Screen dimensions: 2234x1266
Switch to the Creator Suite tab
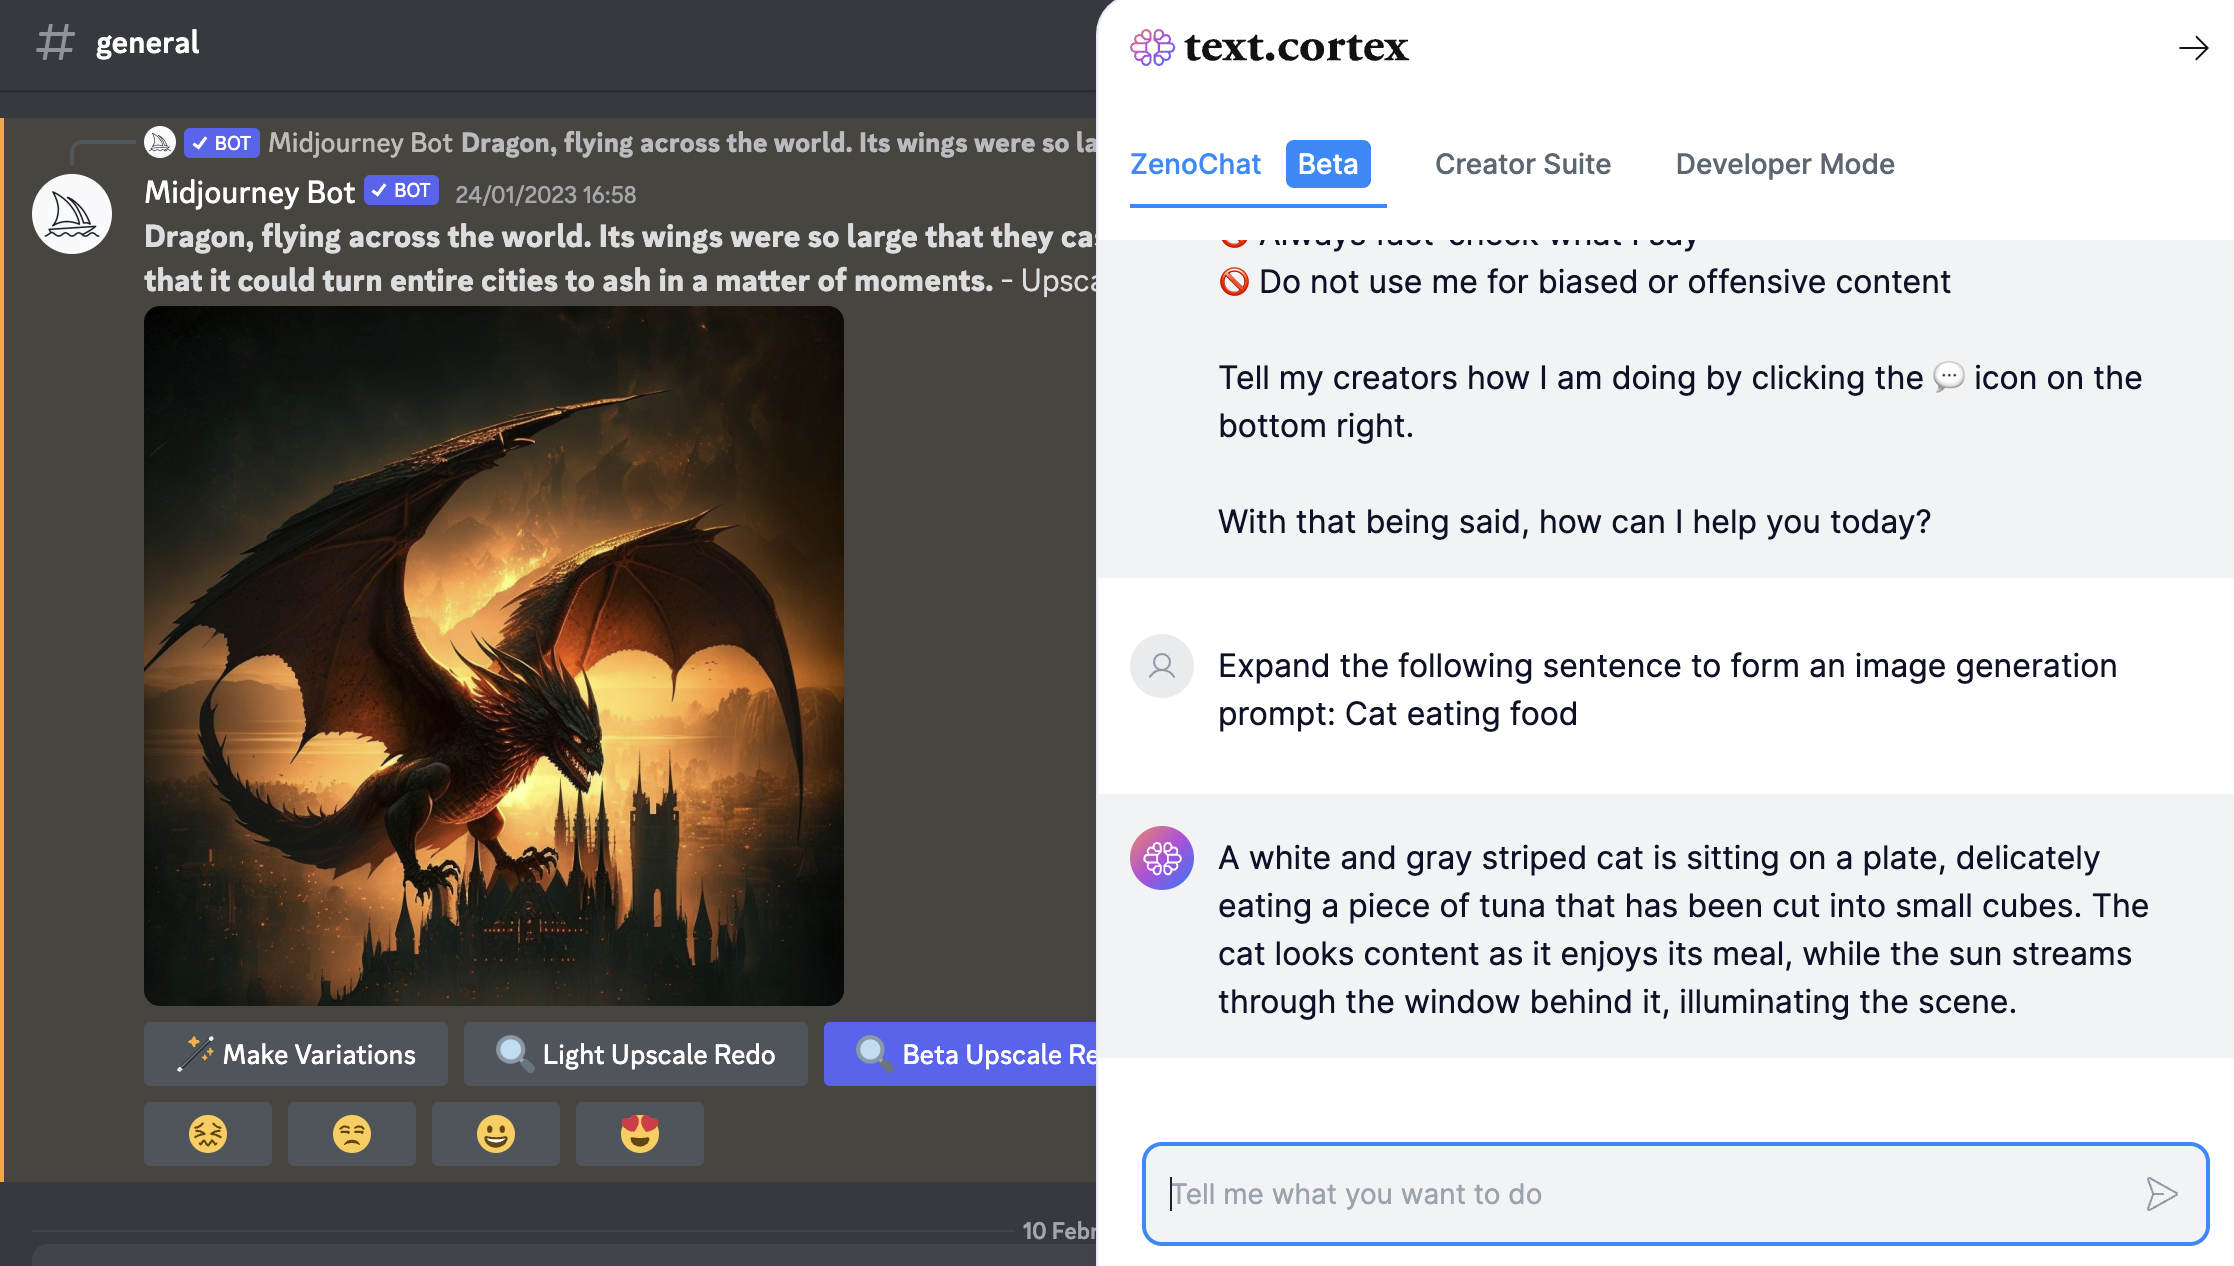click(x=1522, y=164)
